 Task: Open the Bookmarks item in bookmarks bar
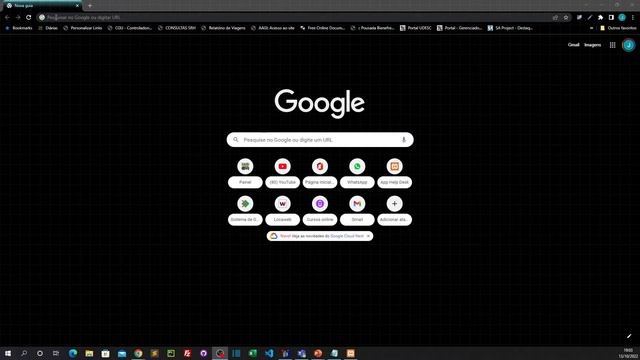click(x=19, y=28)
